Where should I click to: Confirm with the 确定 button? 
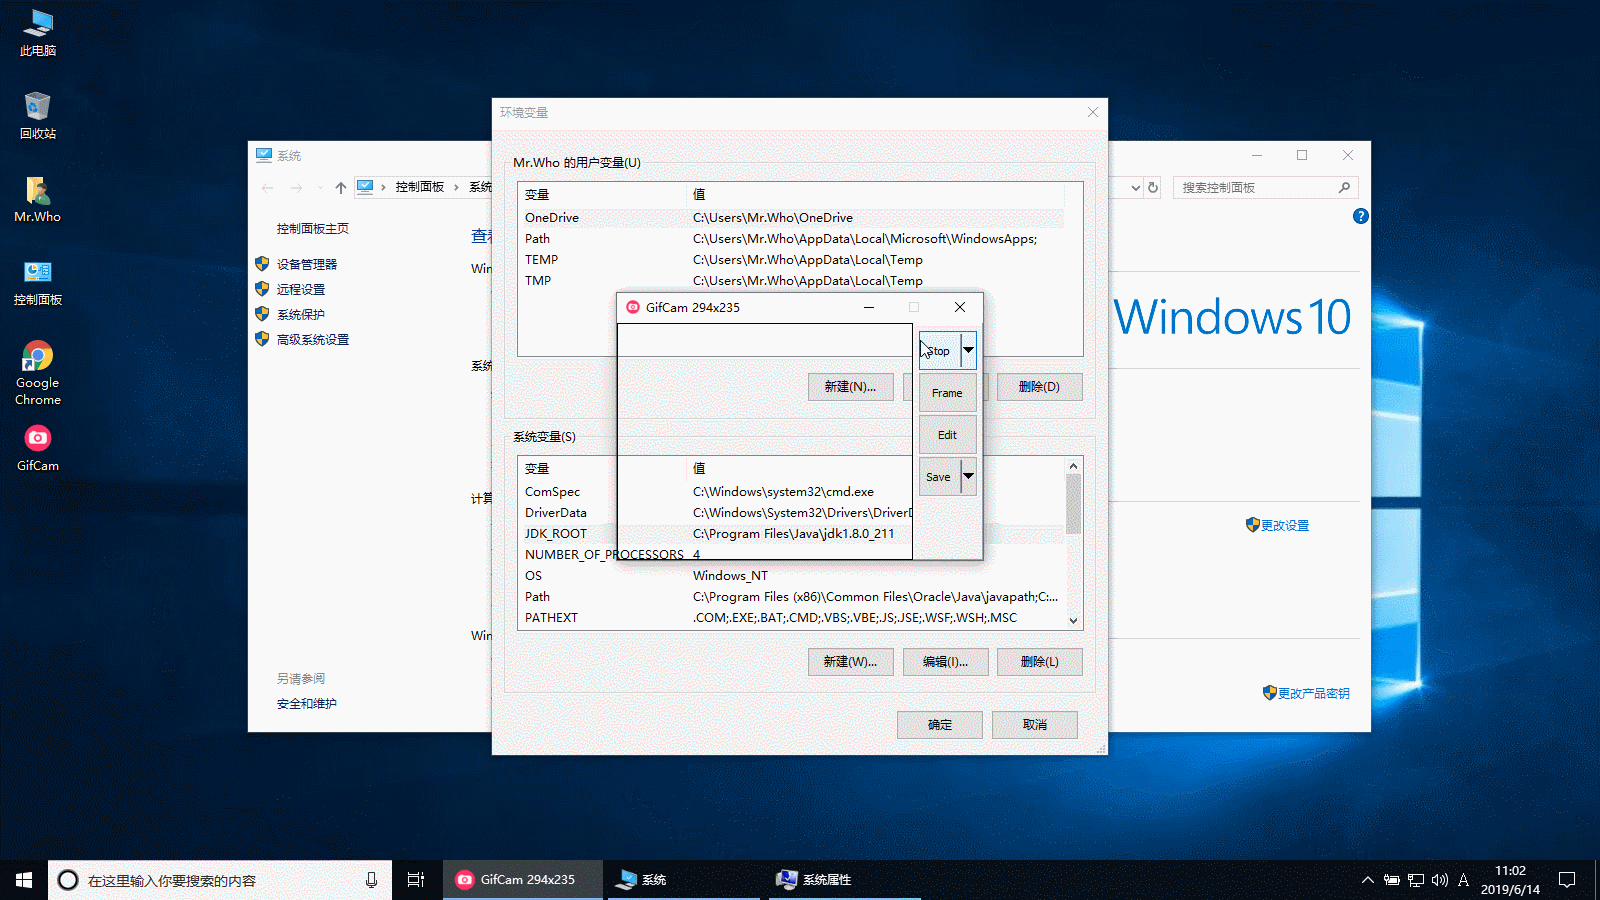coord(940,725)
